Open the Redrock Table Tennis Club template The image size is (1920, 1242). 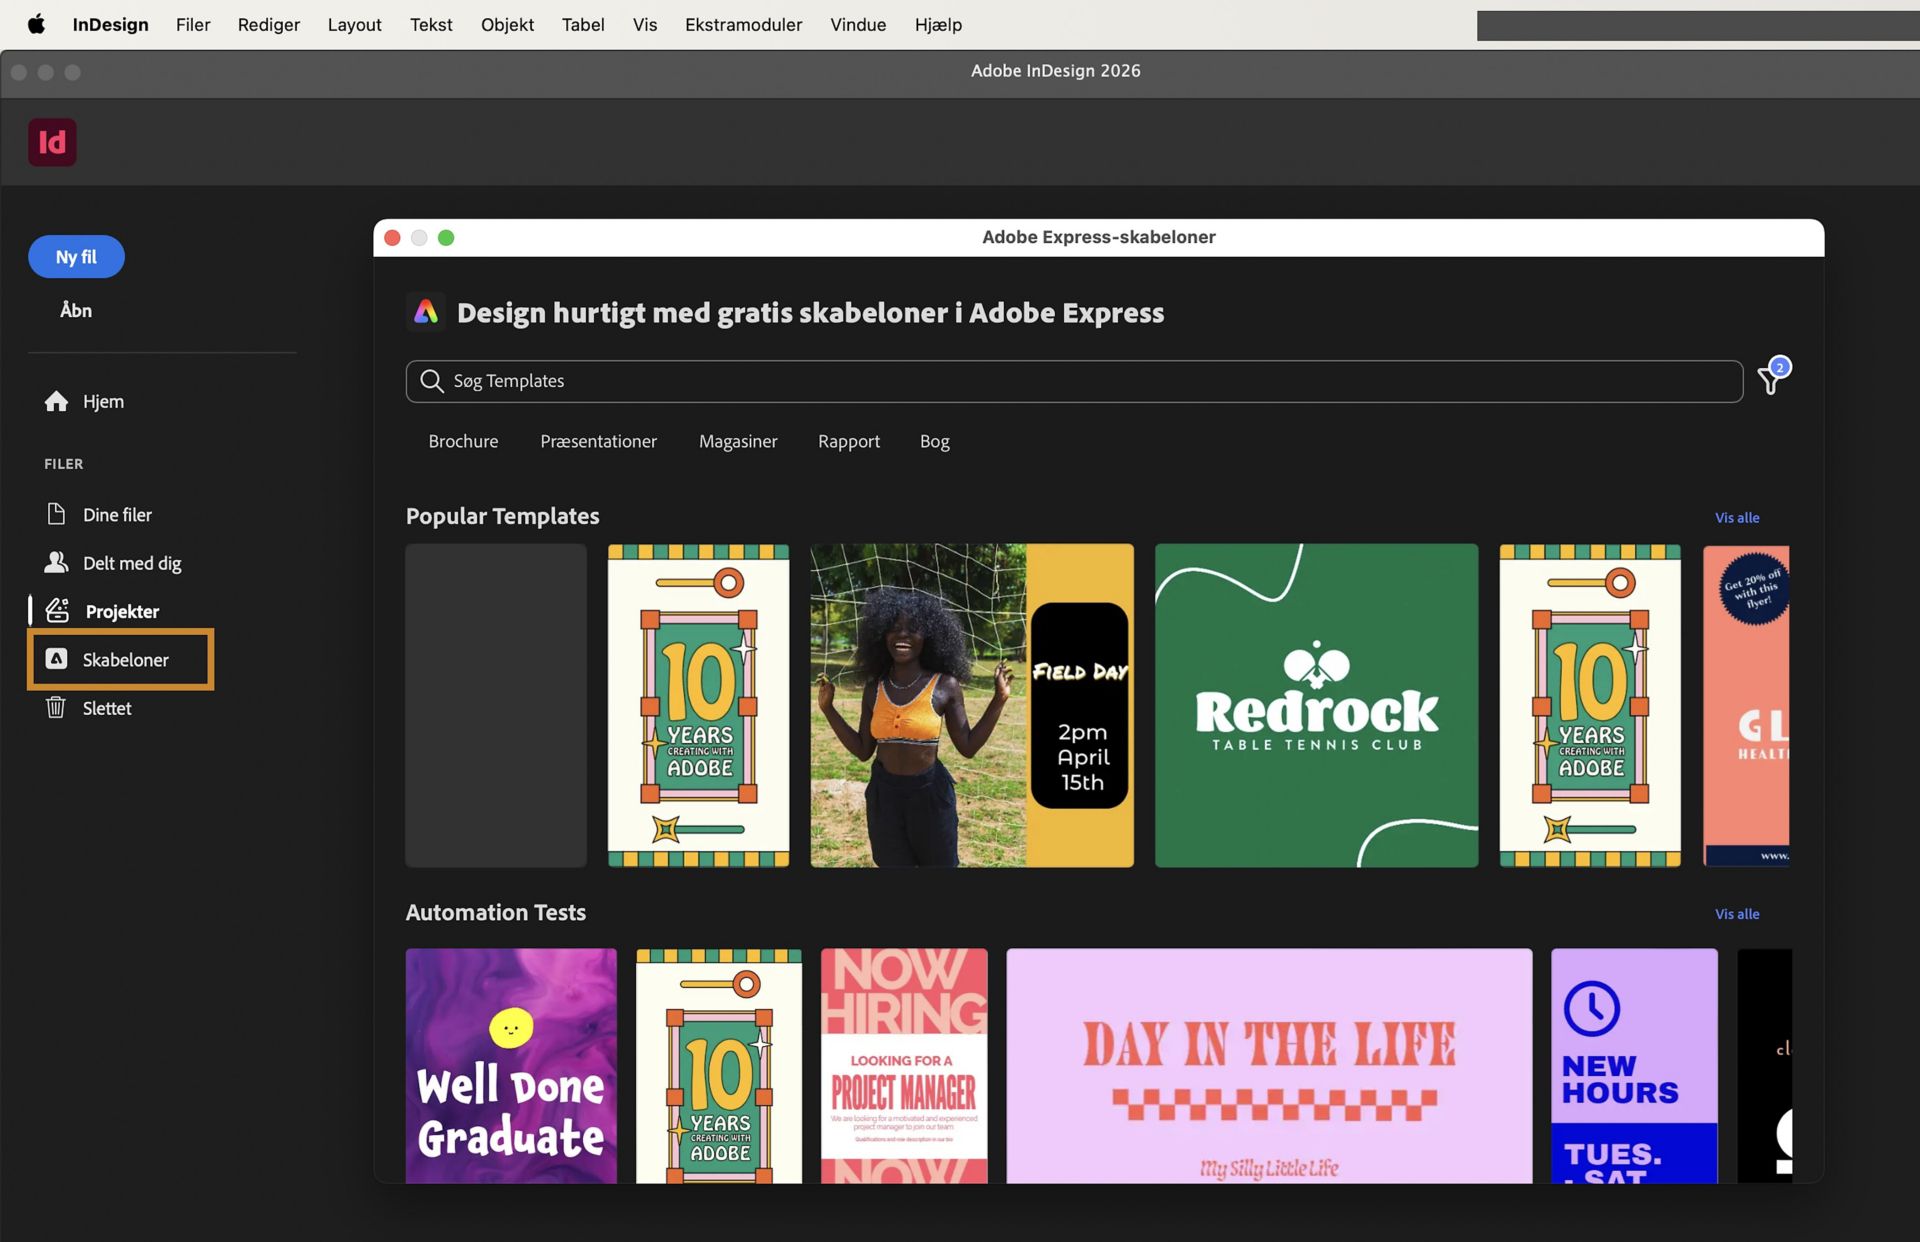click(1315, 705)
